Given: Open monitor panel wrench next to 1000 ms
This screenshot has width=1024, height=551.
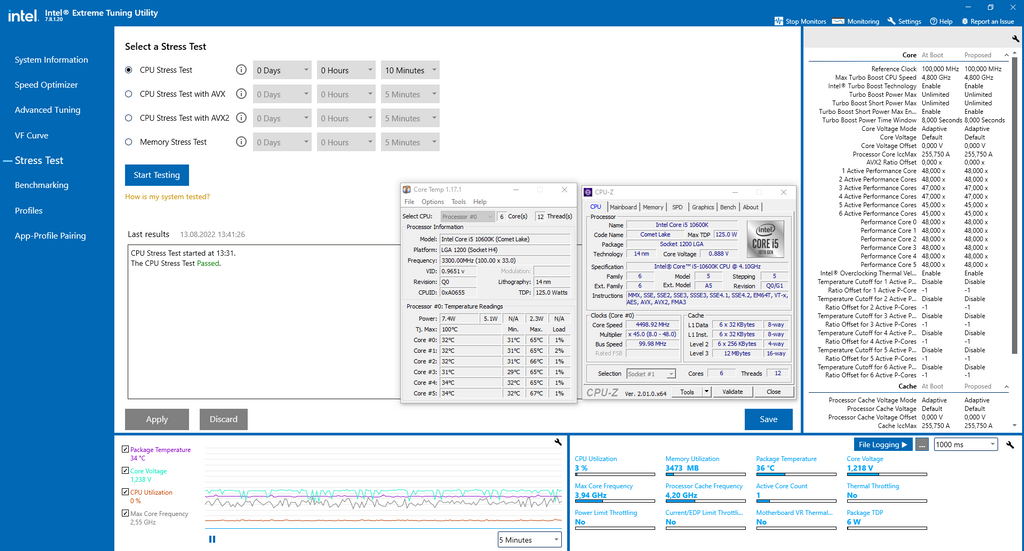Looking at the screenshot, I should 1010,445.
